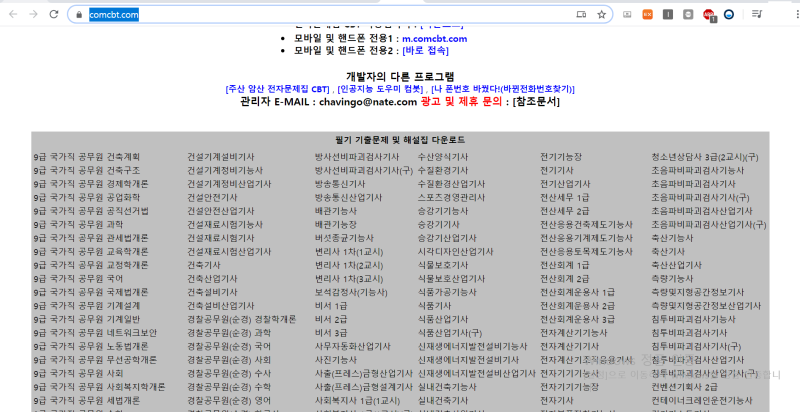800x412 pixels.
Task: Select 9급 국가직 공무원 건축계획
Action: pos(87,157)
